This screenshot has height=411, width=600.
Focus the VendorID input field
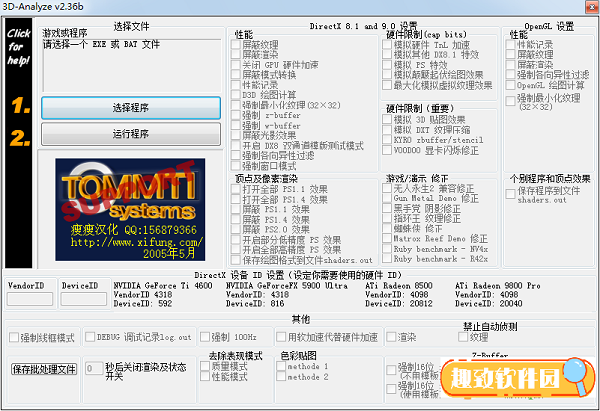[x=30, y=298]
